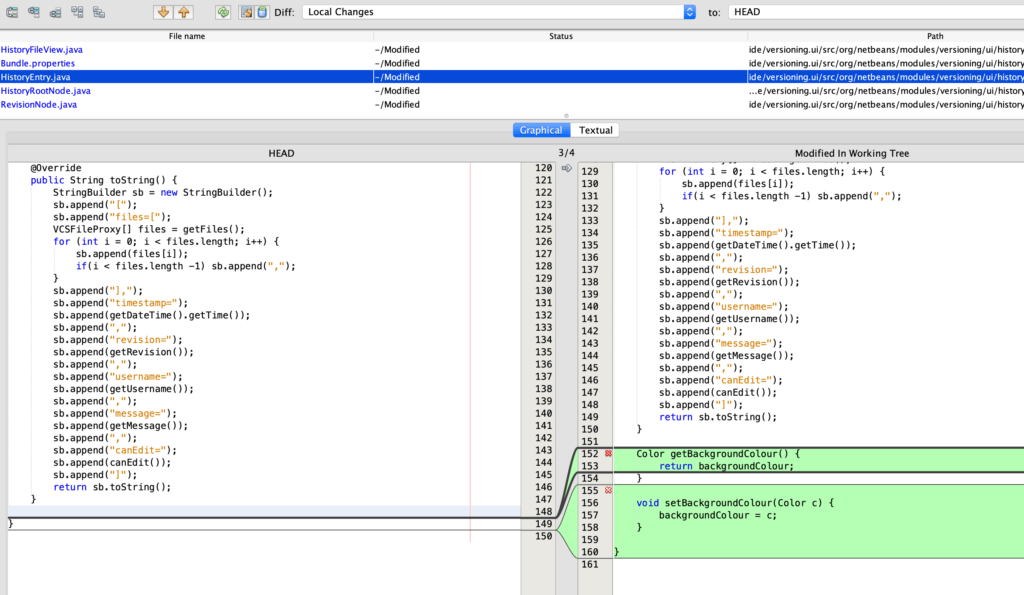This screenshot has width=1024, height=595.
Task: Go to previous difference with up arrow
Action: click(183, 12)
